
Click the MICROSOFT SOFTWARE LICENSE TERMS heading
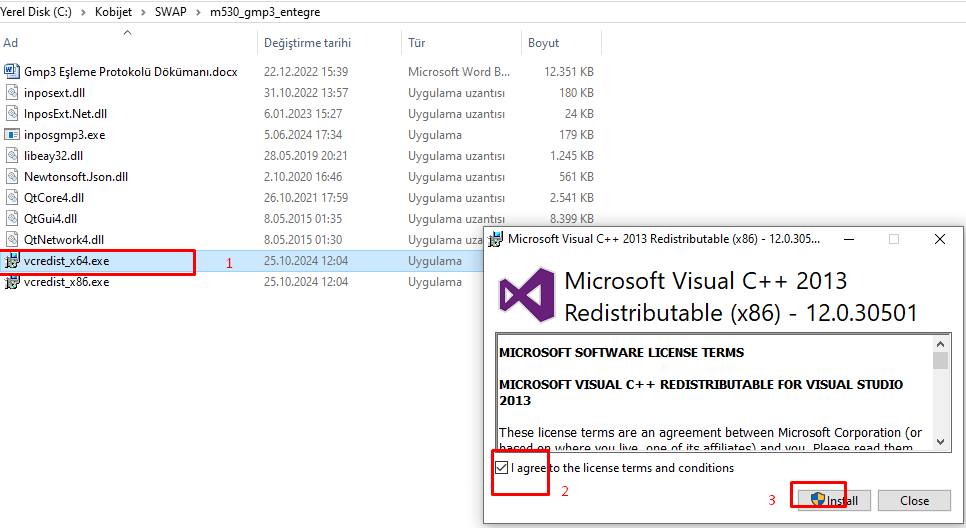(x=622, y=352)
